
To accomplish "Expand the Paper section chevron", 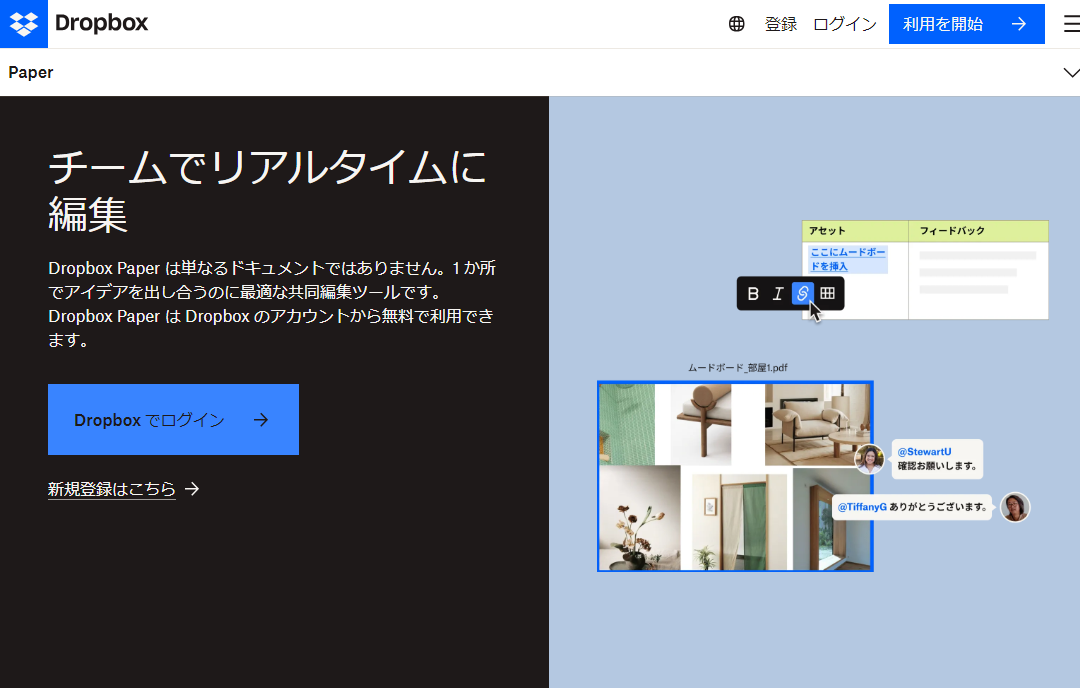I will [x=1071, y=72].
